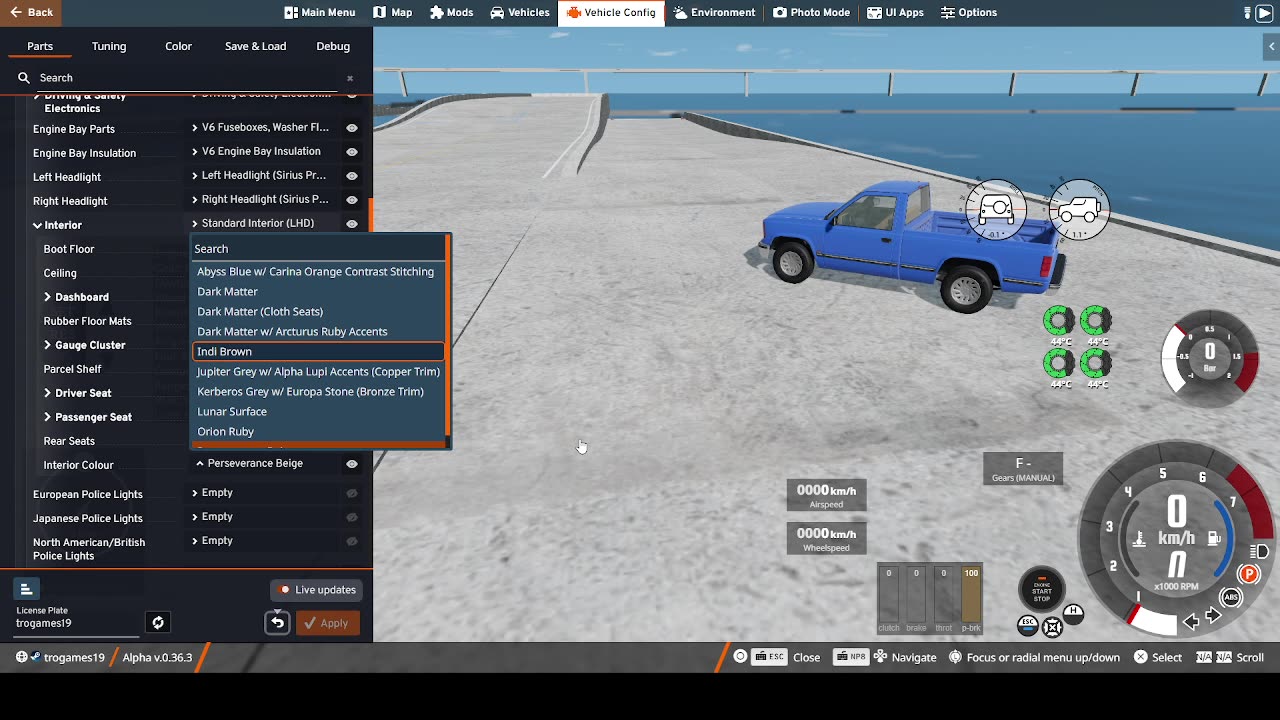The image size is (1280, 720).
Task: Open the Standard Interior (LHD) dropdown
Action: (265, 223)
